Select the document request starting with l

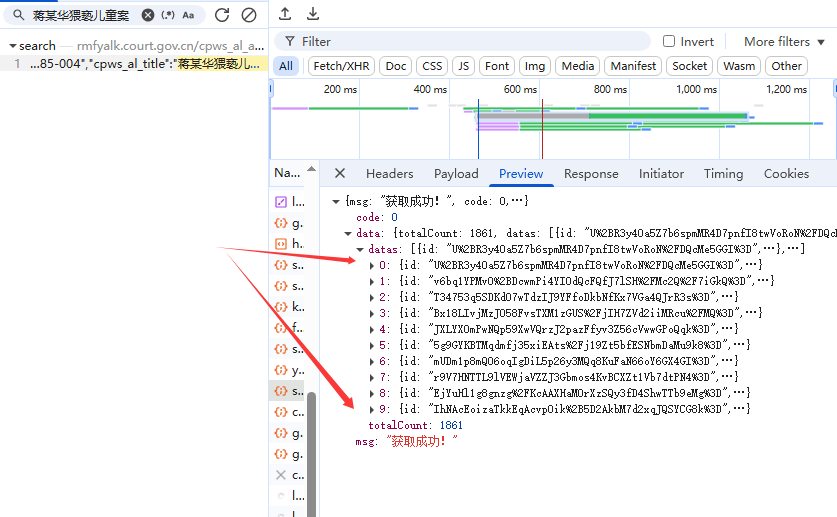coord(288,202)
